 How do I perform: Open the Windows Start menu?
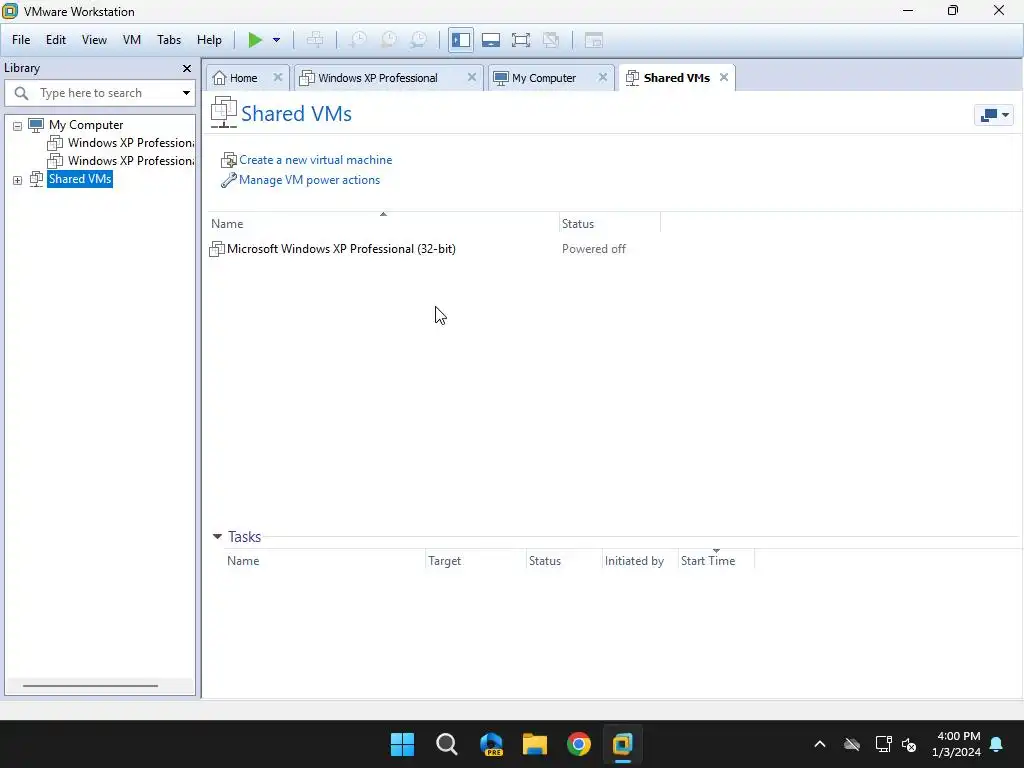pyautogui.click(x=402, y=744)
